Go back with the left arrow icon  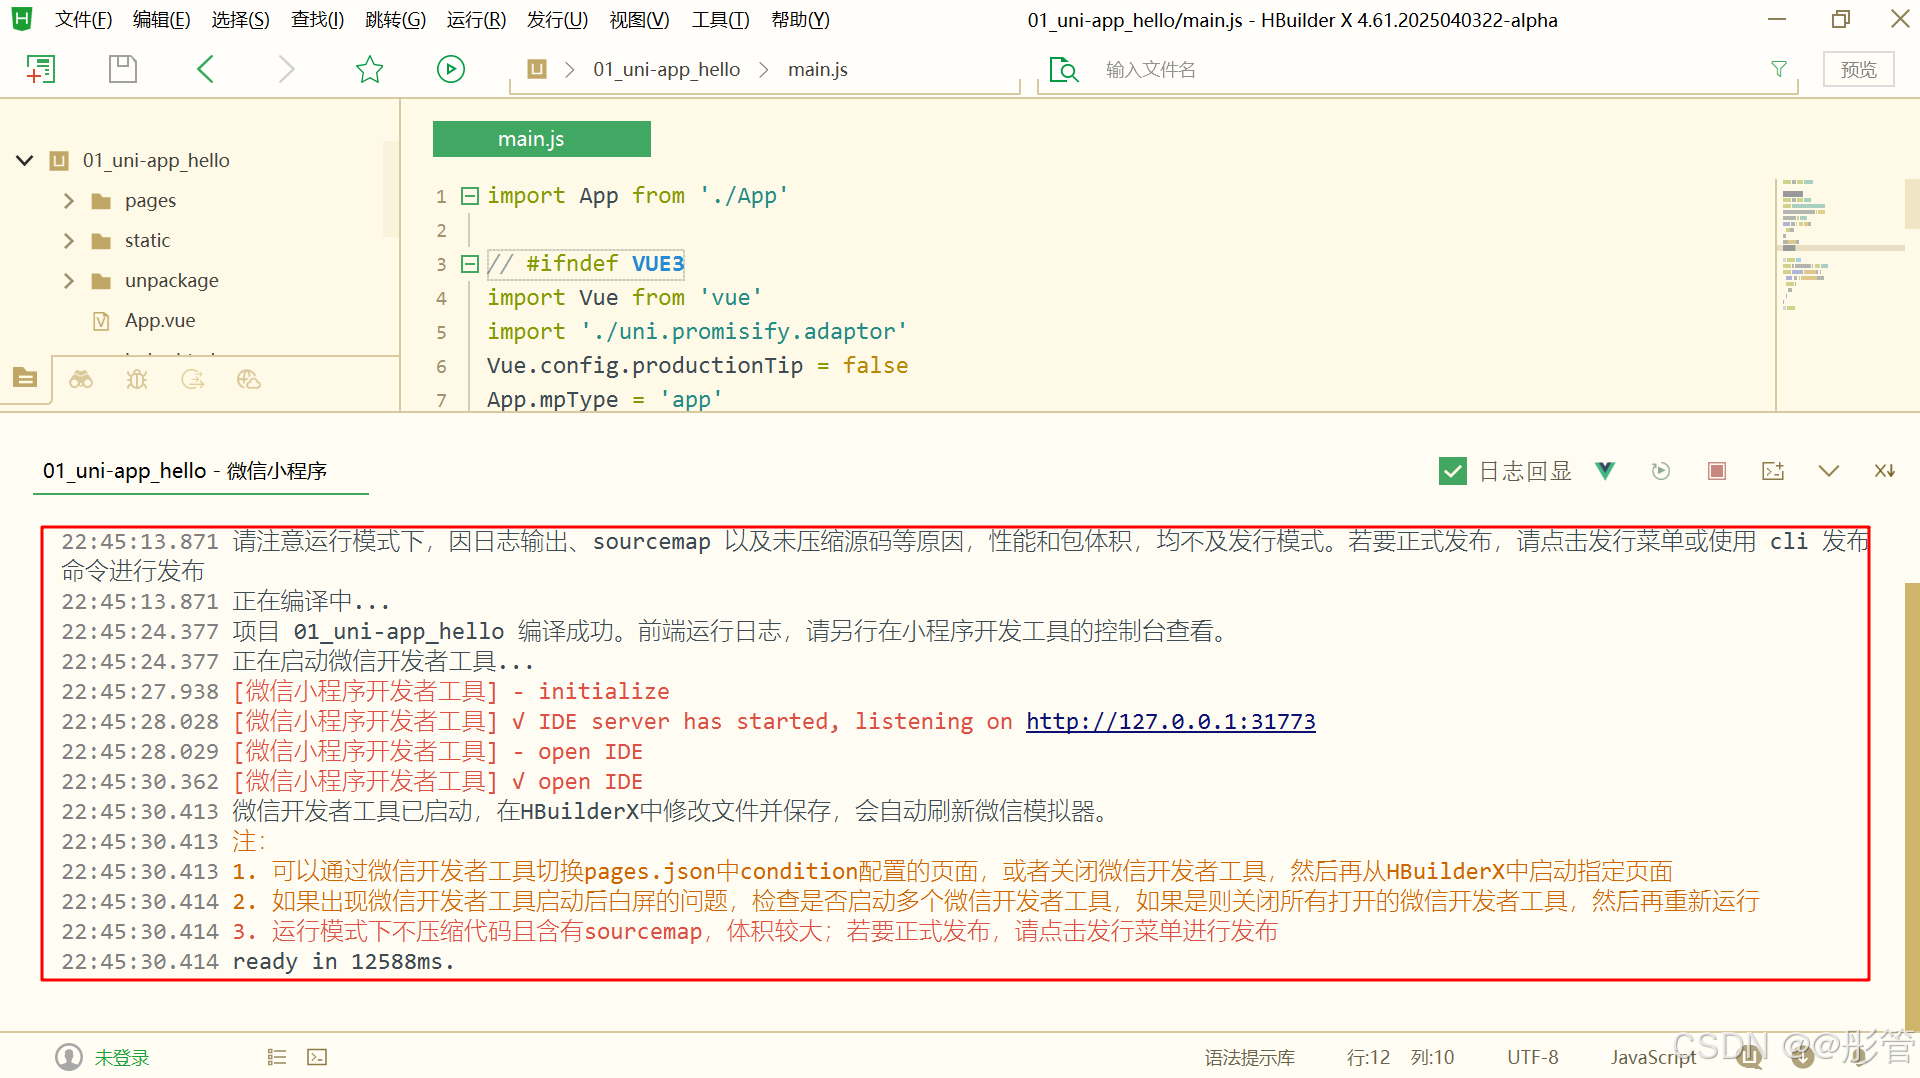tap(205, 69)
